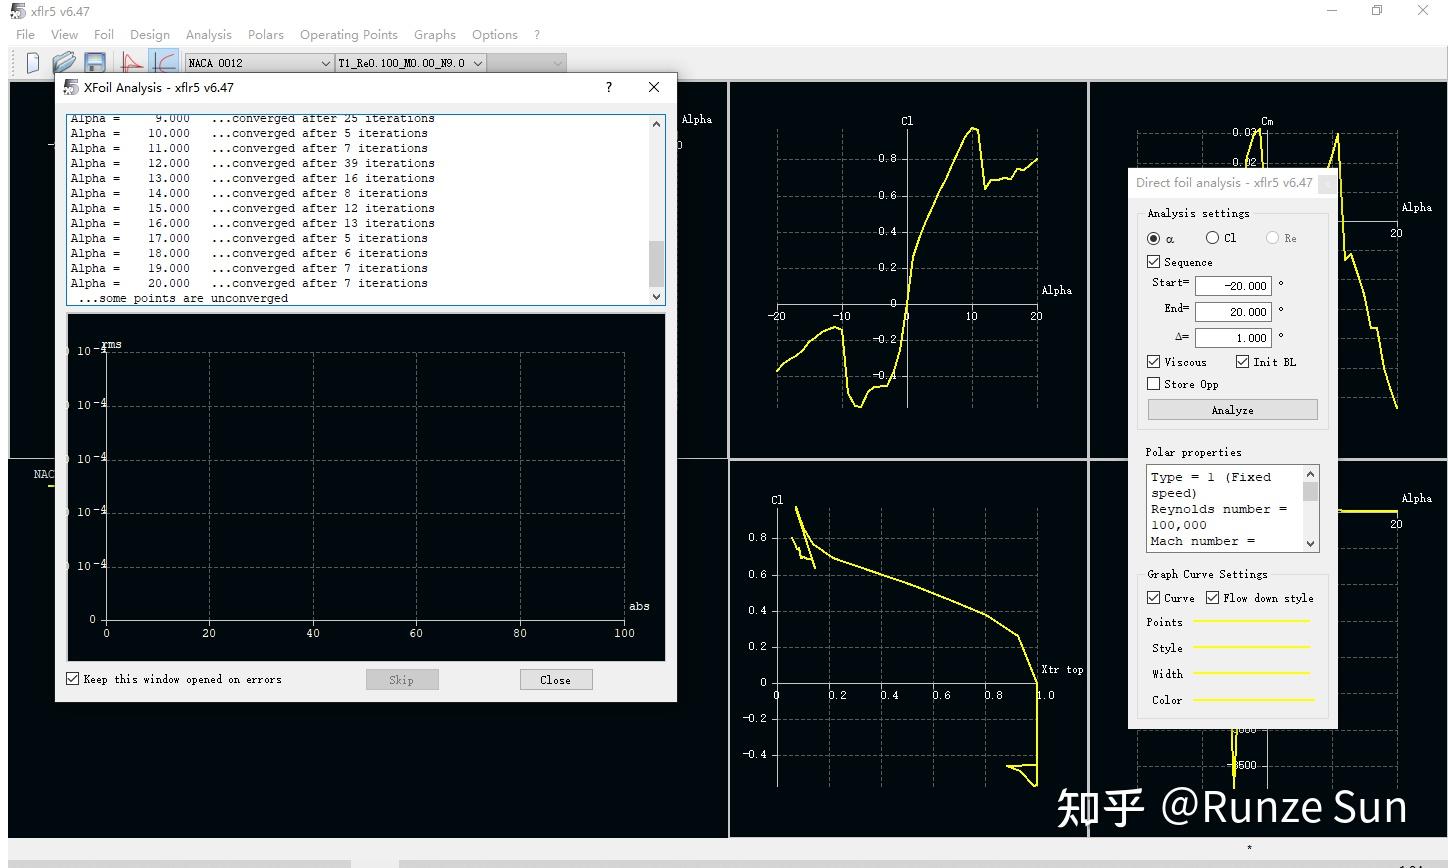The height and width of the screenshot is (868, 1448).
Task: Click the help question mark on XFoil Analysis dialog
Action: click(x=607, y=87)
